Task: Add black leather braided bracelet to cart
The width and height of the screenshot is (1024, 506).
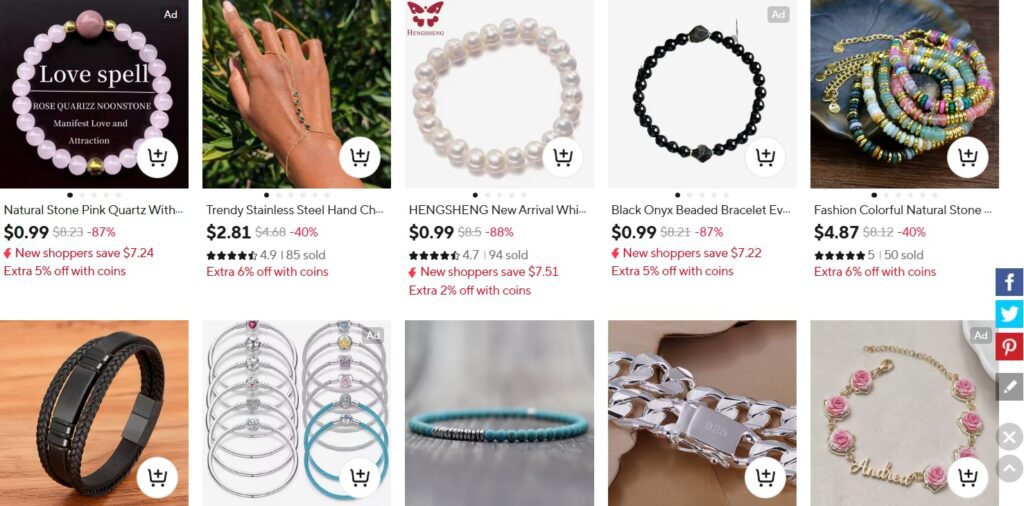Action: coord(157,477)
